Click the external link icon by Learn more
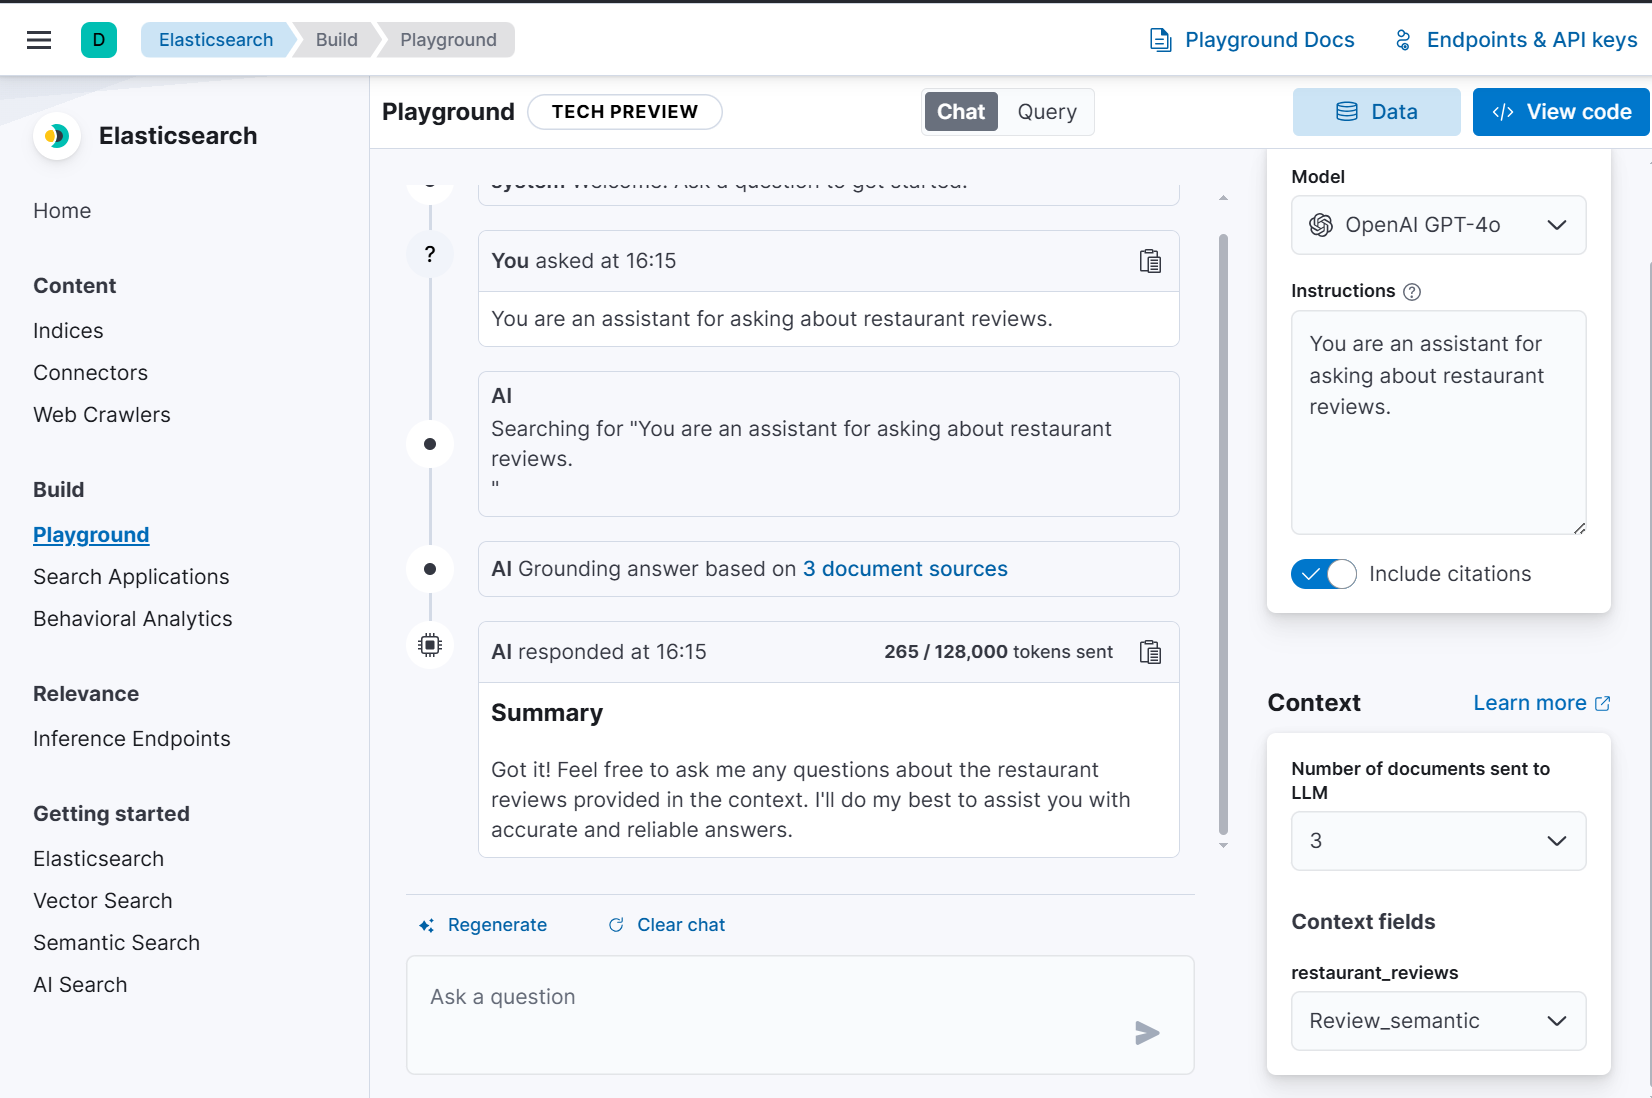Image resolution: width=1652 pixels, height=1098 pixels. 1602,703
